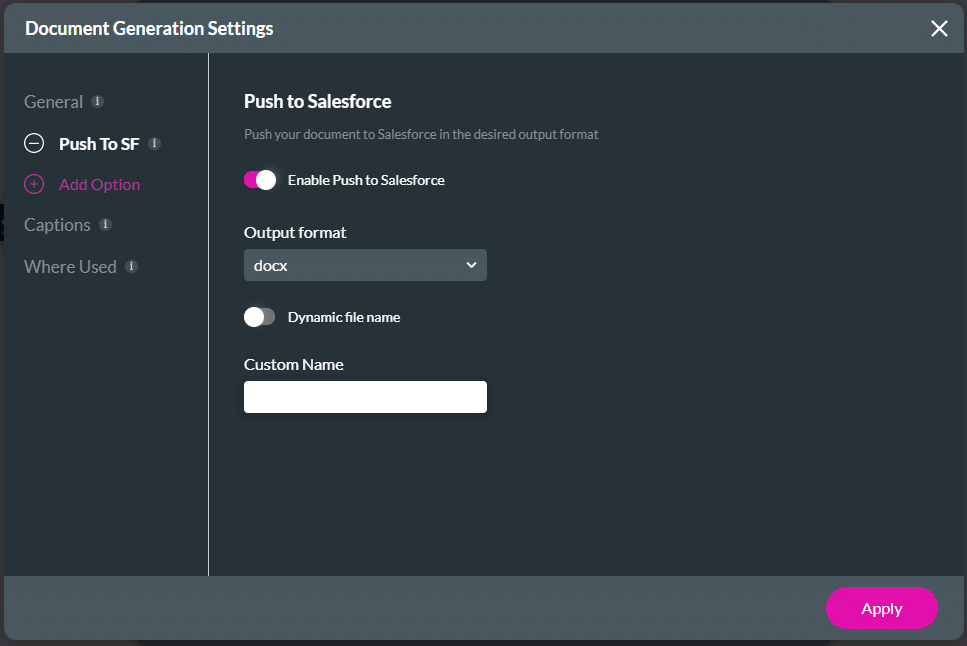Open the General settings section
The width and height of the screenshot is (967, 646).
54,102
